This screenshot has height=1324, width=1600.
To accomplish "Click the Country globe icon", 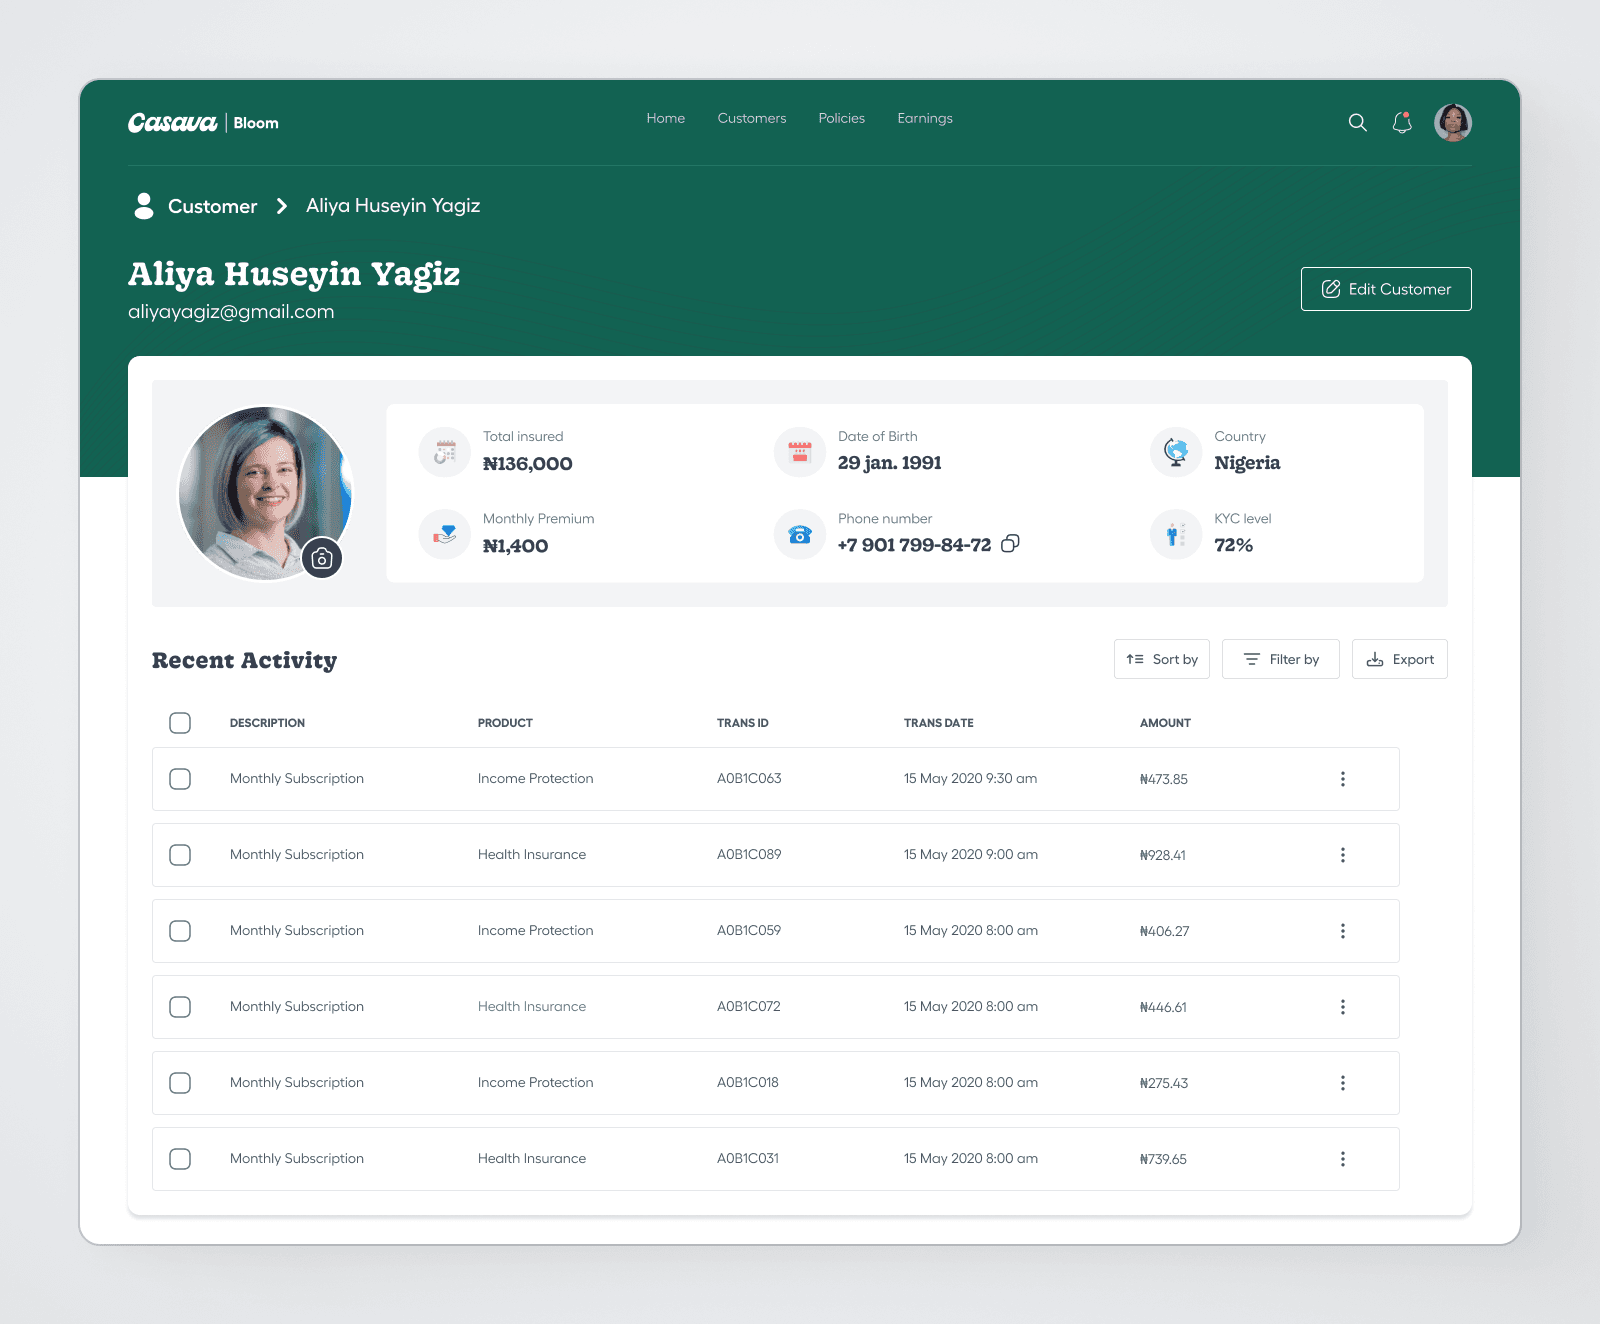I will coord(1176,452).
